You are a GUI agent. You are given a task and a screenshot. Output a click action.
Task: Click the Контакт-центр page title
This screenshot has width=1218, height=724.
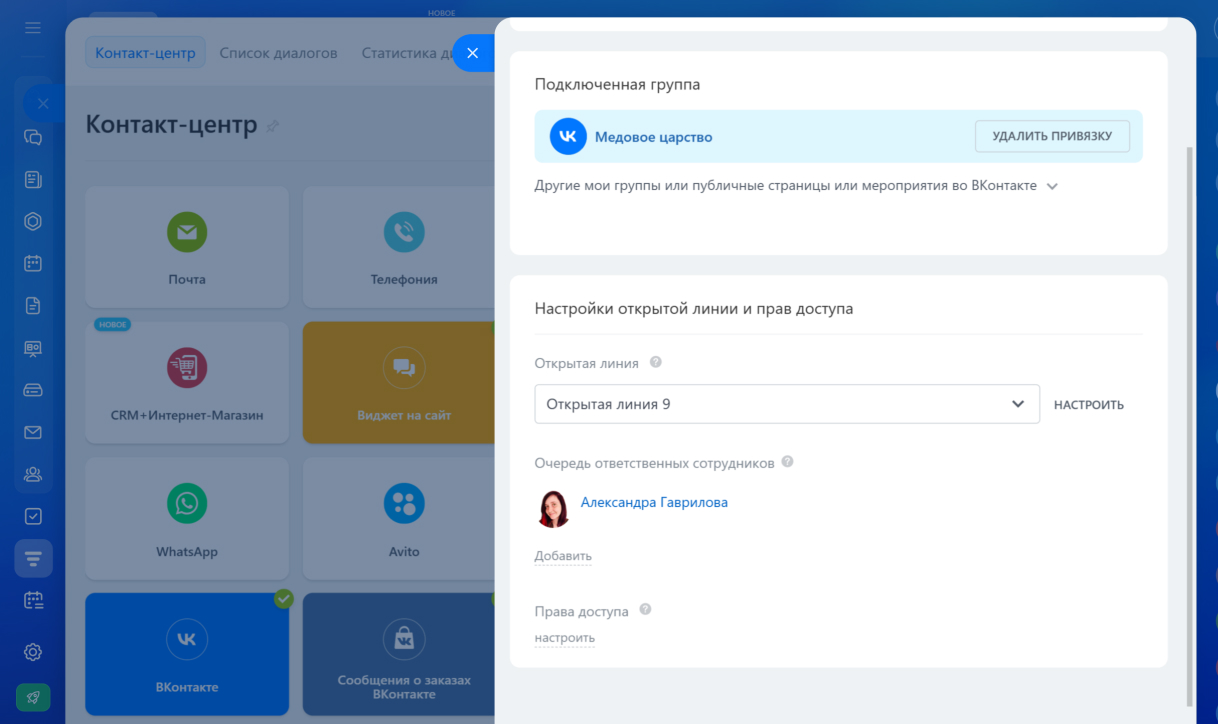pos(172,125)
